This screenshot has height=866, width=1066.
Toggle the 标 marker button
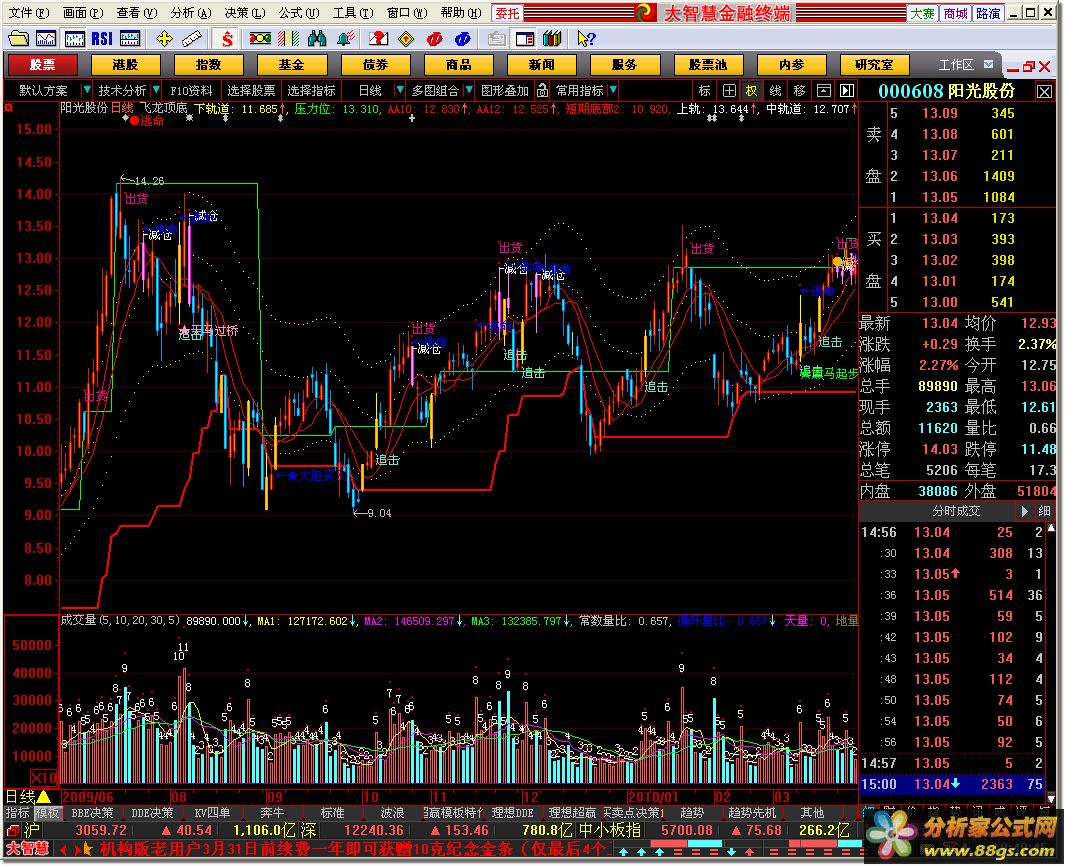click(704, 90)
